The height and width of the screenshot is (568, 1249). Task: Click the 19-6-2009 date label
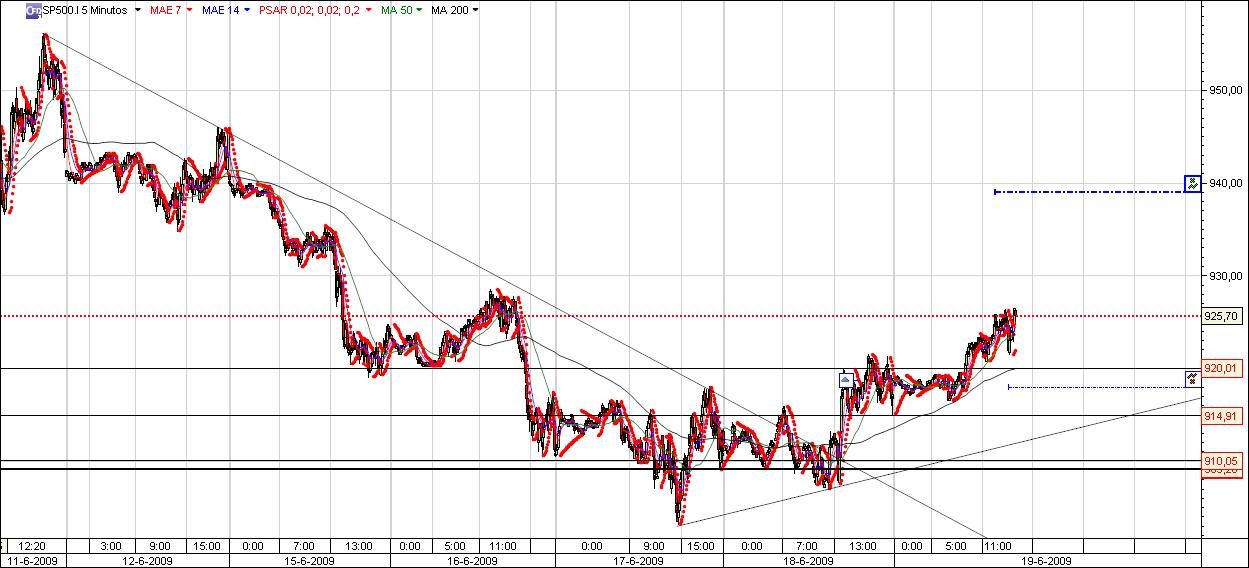[1045, 561]
